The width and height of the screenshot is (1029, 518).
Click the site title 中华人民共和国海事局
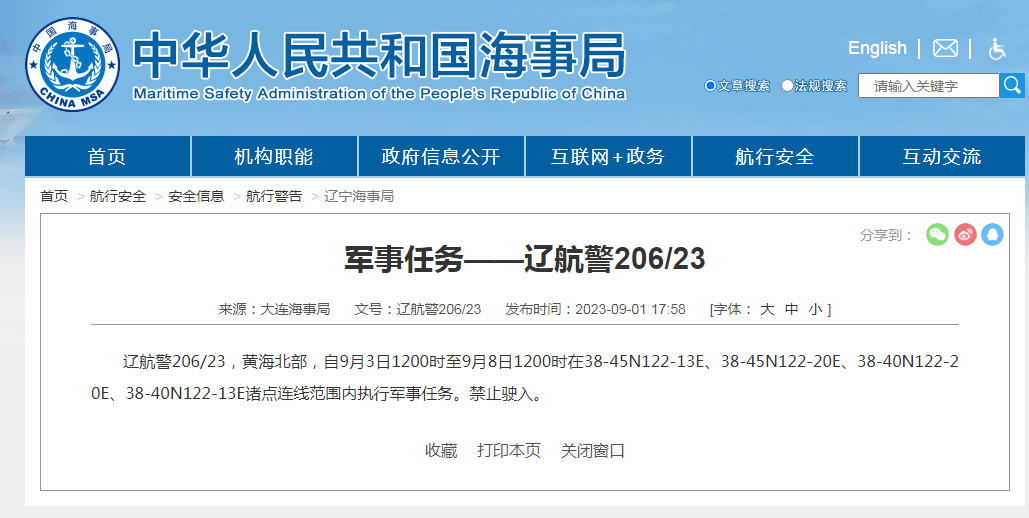[x=379, y=56]
